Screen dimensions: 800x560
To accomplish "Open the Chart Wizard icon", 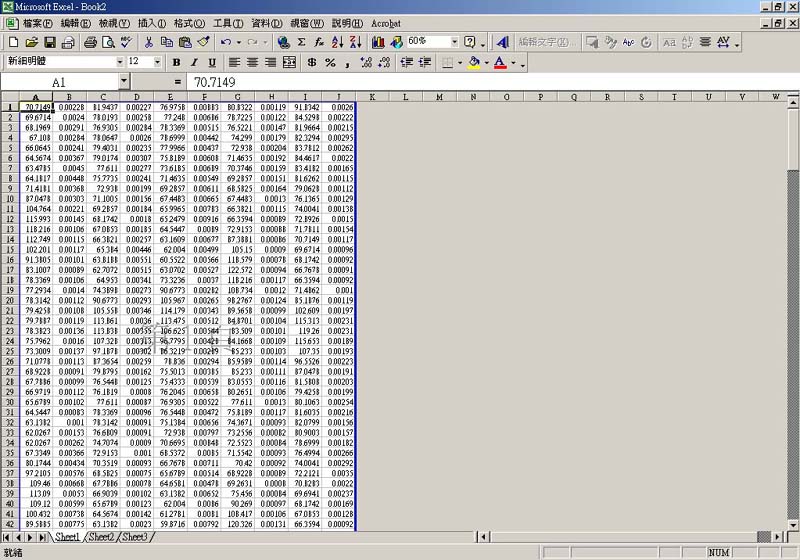I will click(379, 42).
